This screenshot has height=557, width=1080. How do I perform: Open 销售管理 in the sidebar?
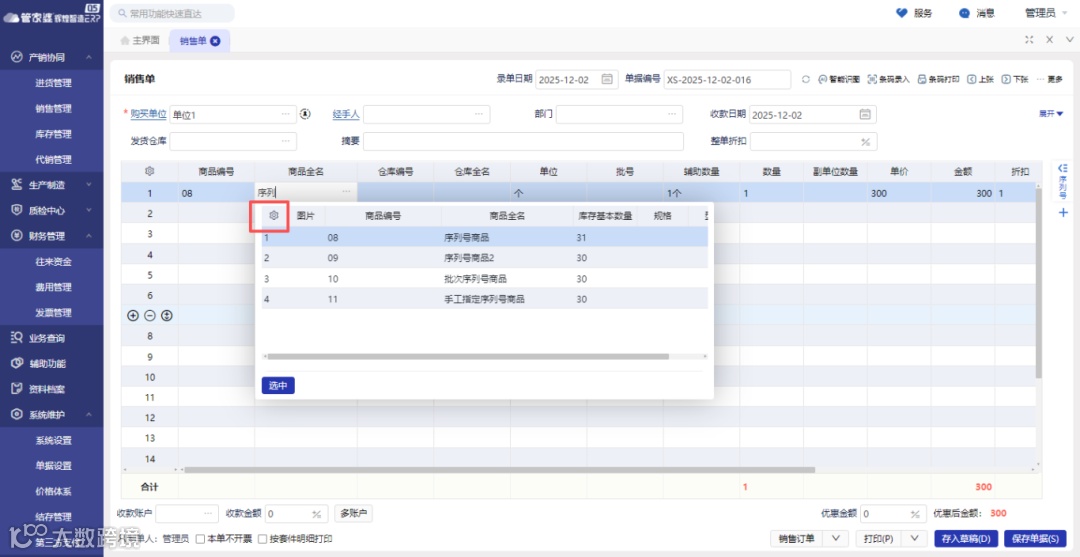[54, 109]
